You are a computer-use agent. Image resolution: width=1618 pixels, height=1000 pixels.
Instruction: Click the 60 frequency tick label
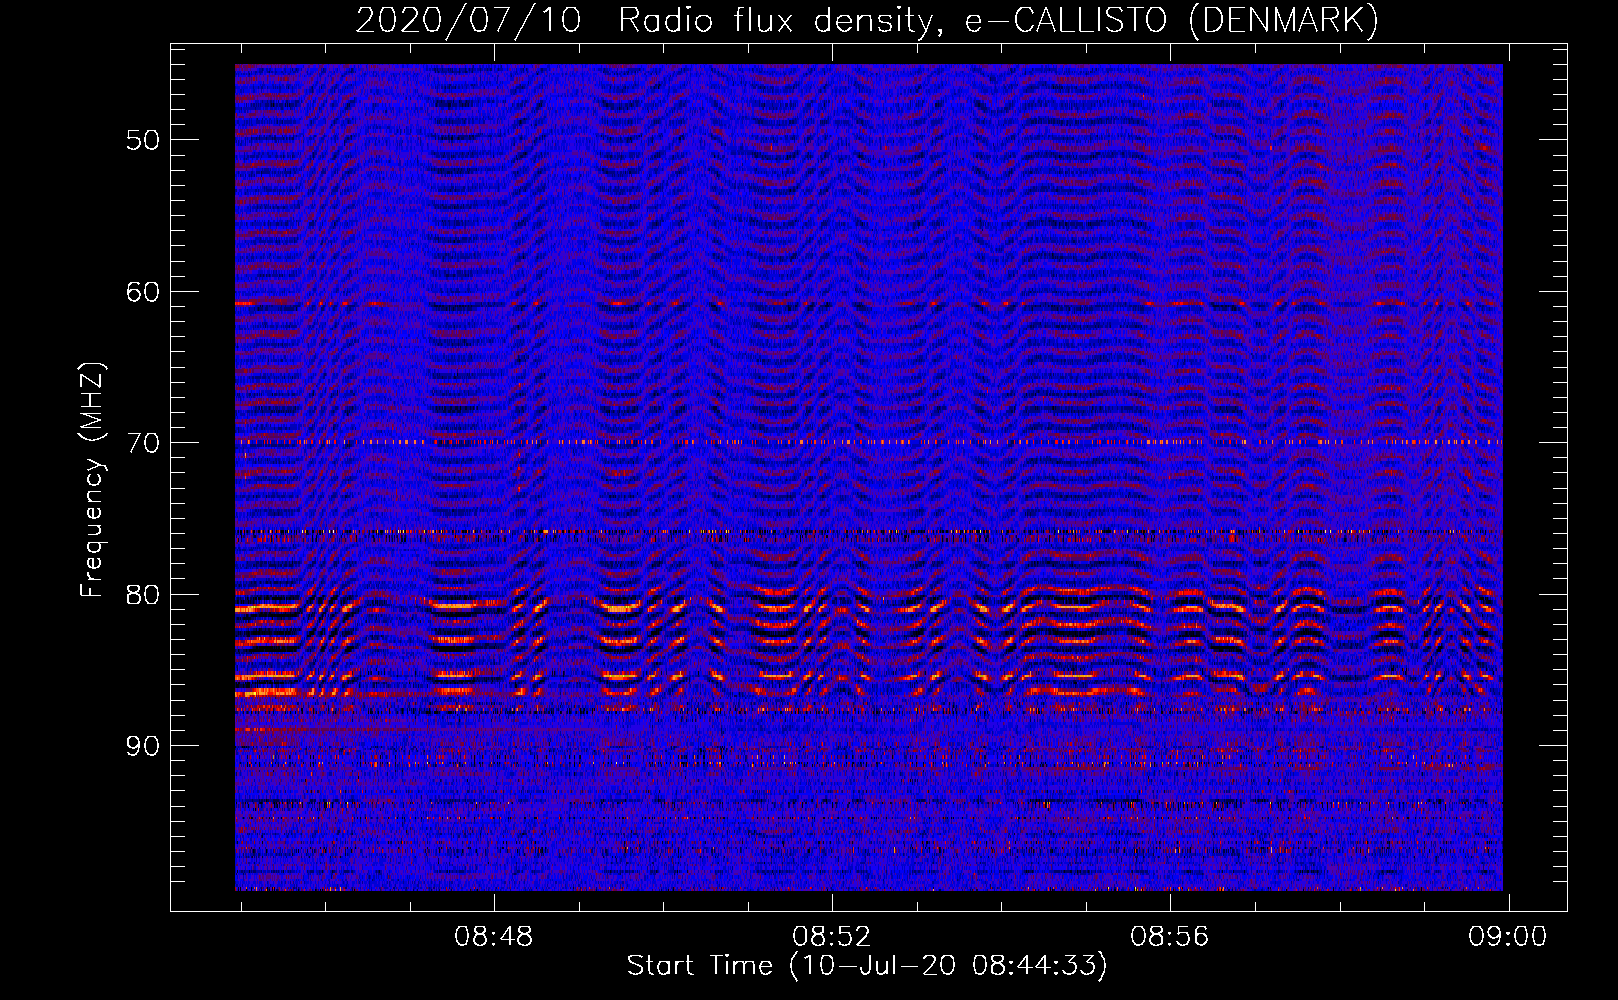tap(143, 292)
